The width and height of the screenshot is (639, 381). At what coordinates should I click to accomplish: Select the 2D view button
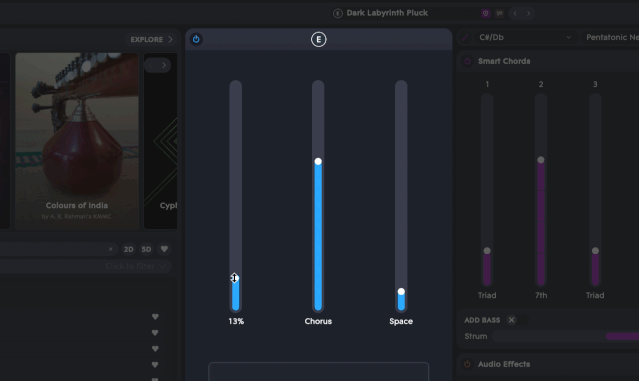click(128, 249)
